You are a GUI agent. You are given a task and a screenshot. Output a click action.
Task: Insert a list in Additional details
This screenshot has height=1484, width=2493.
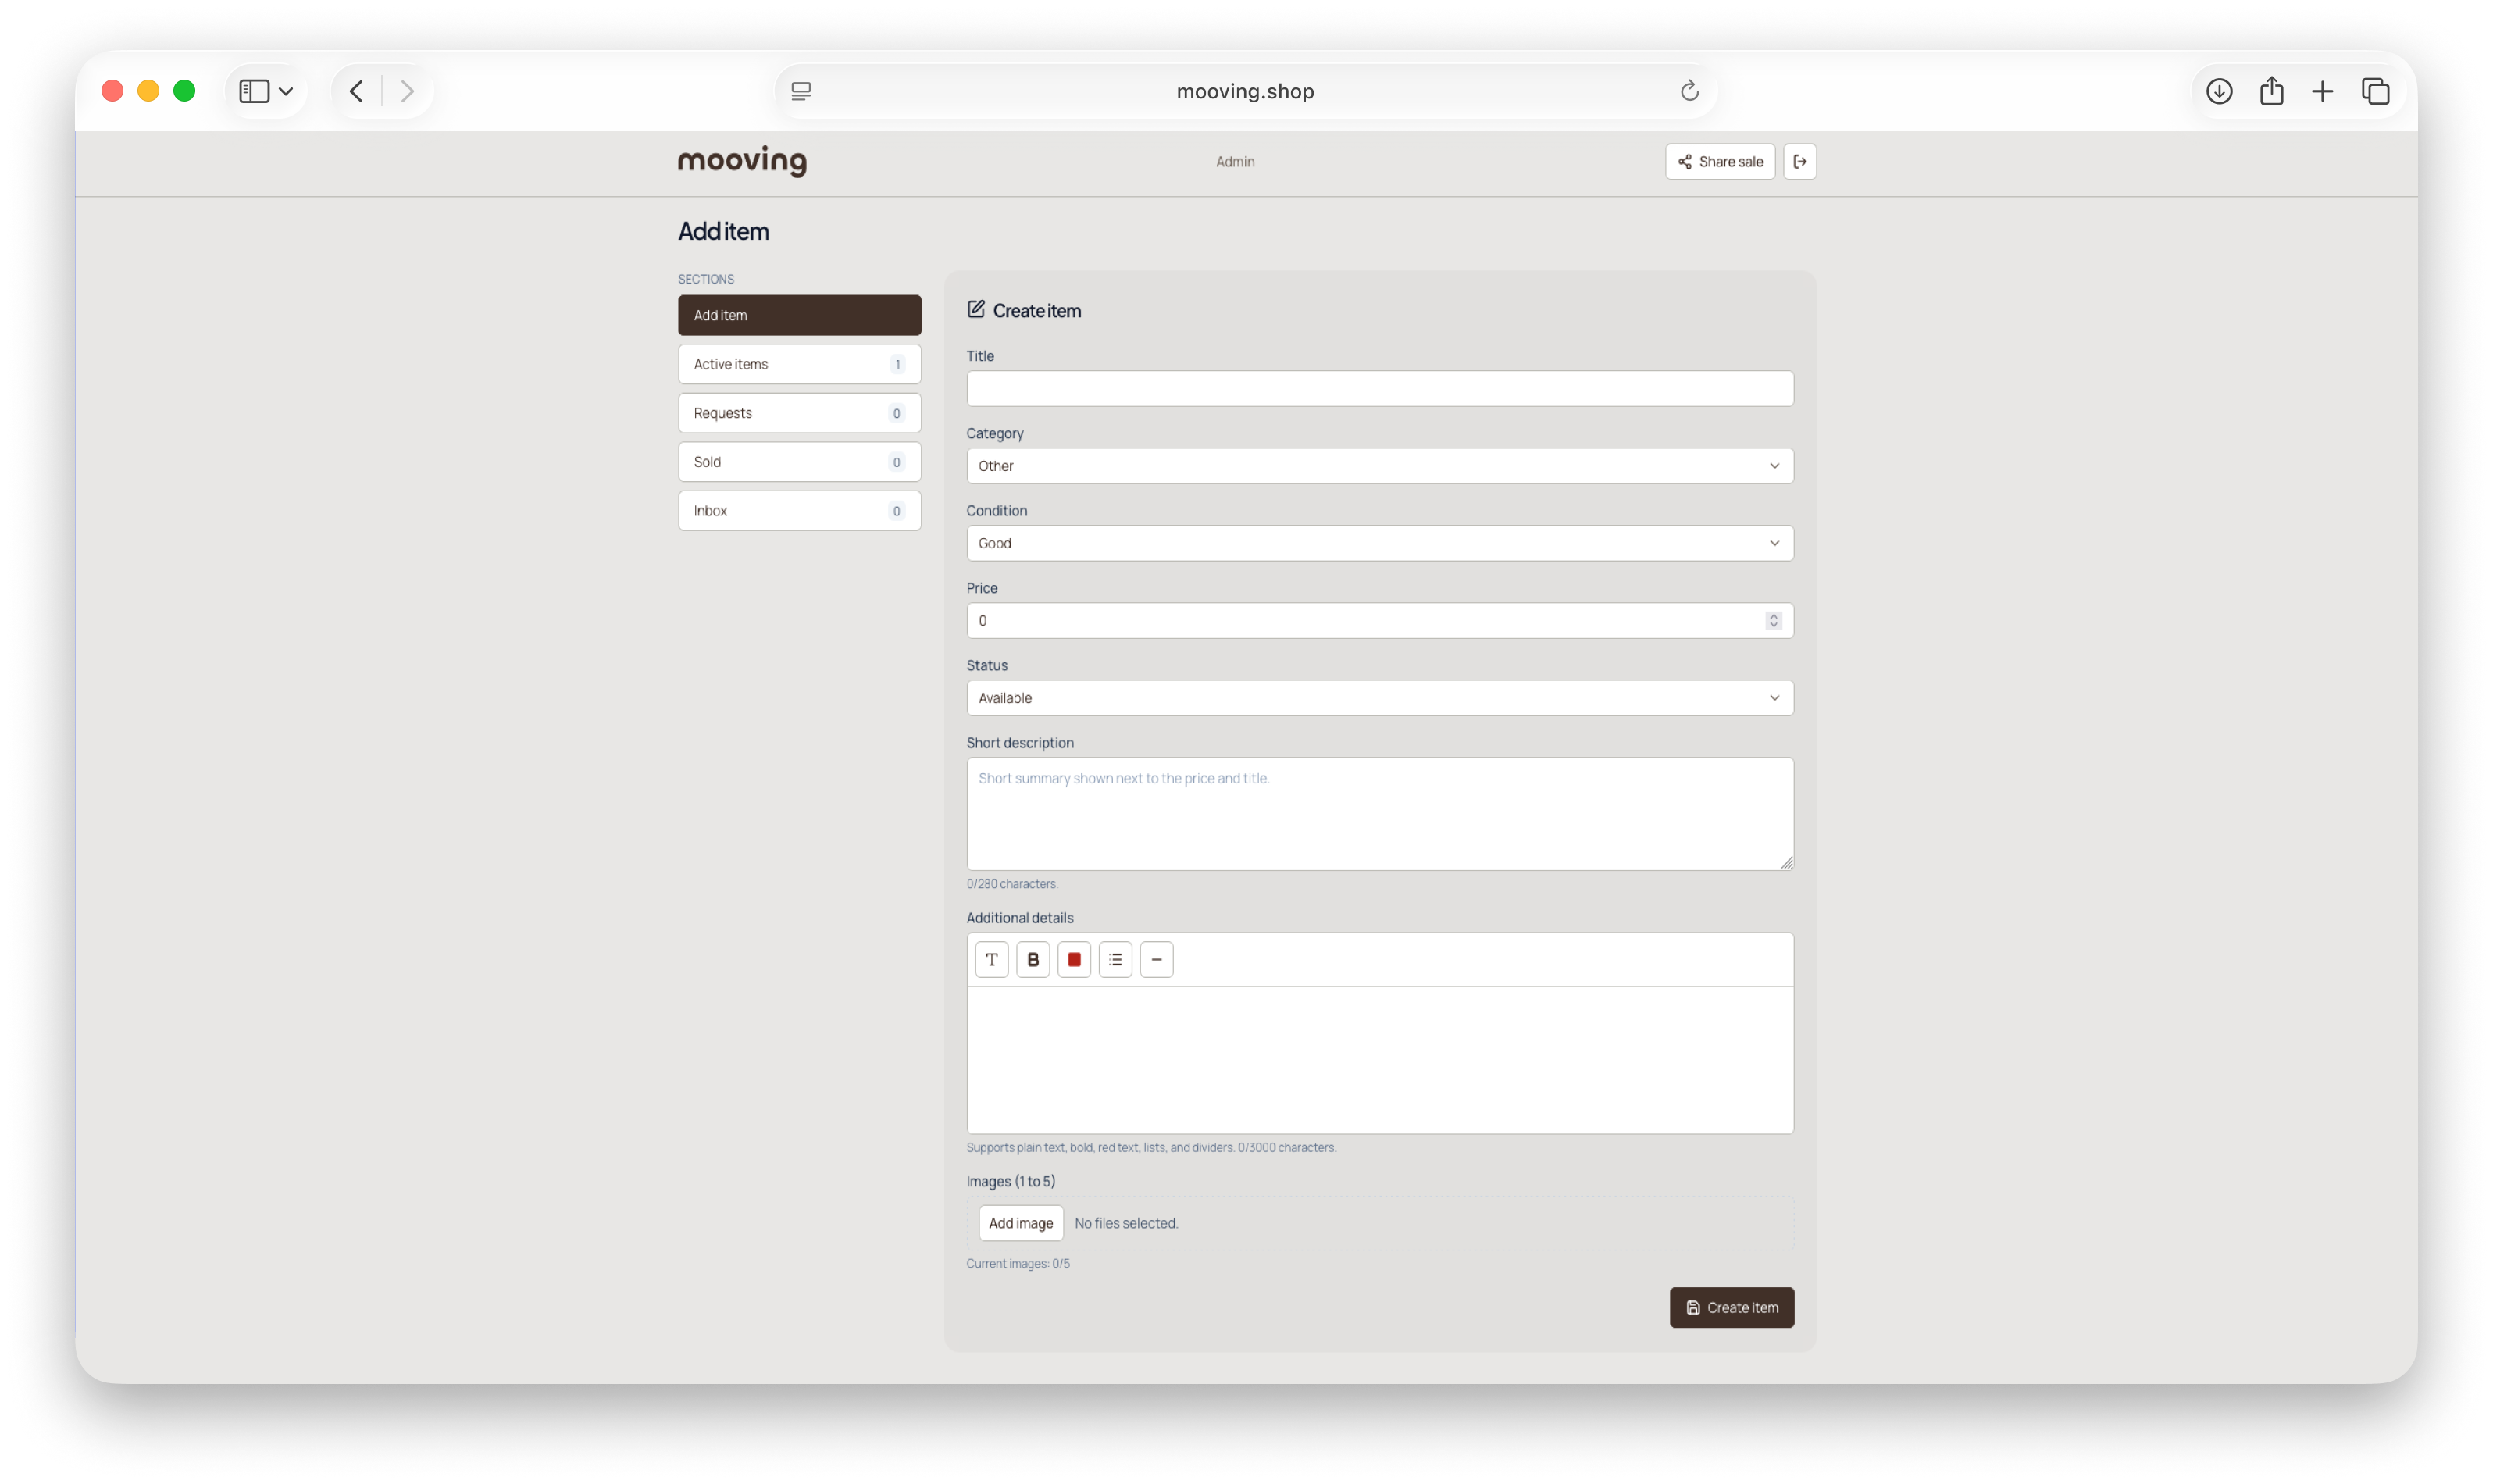pos(1114,959)
